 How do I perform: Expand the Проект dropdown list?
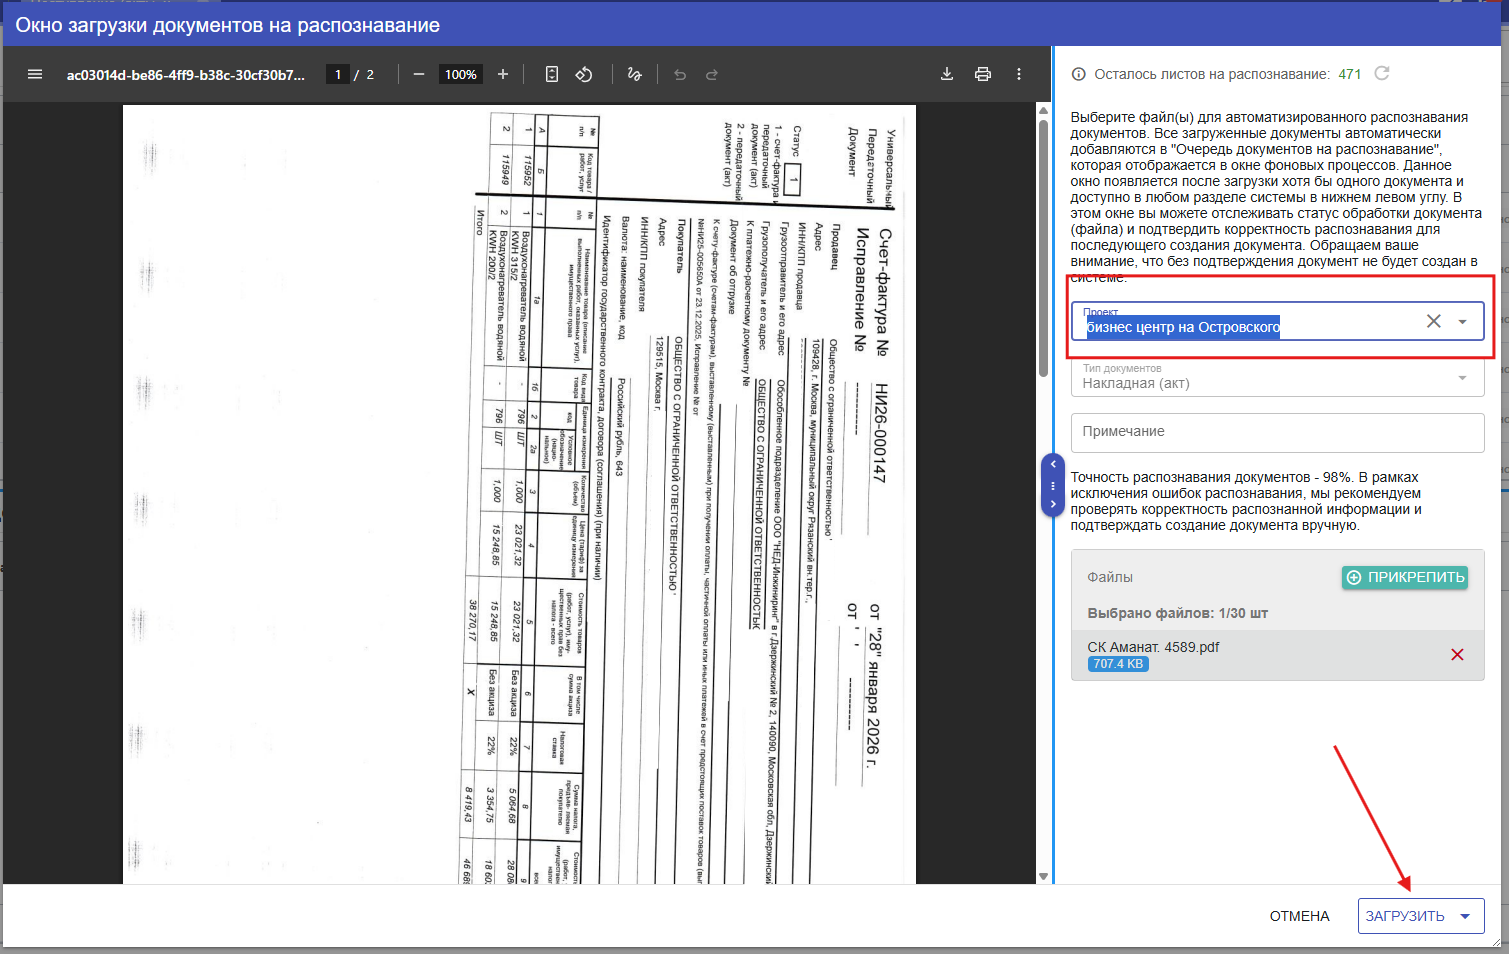tap(1463, 322)
